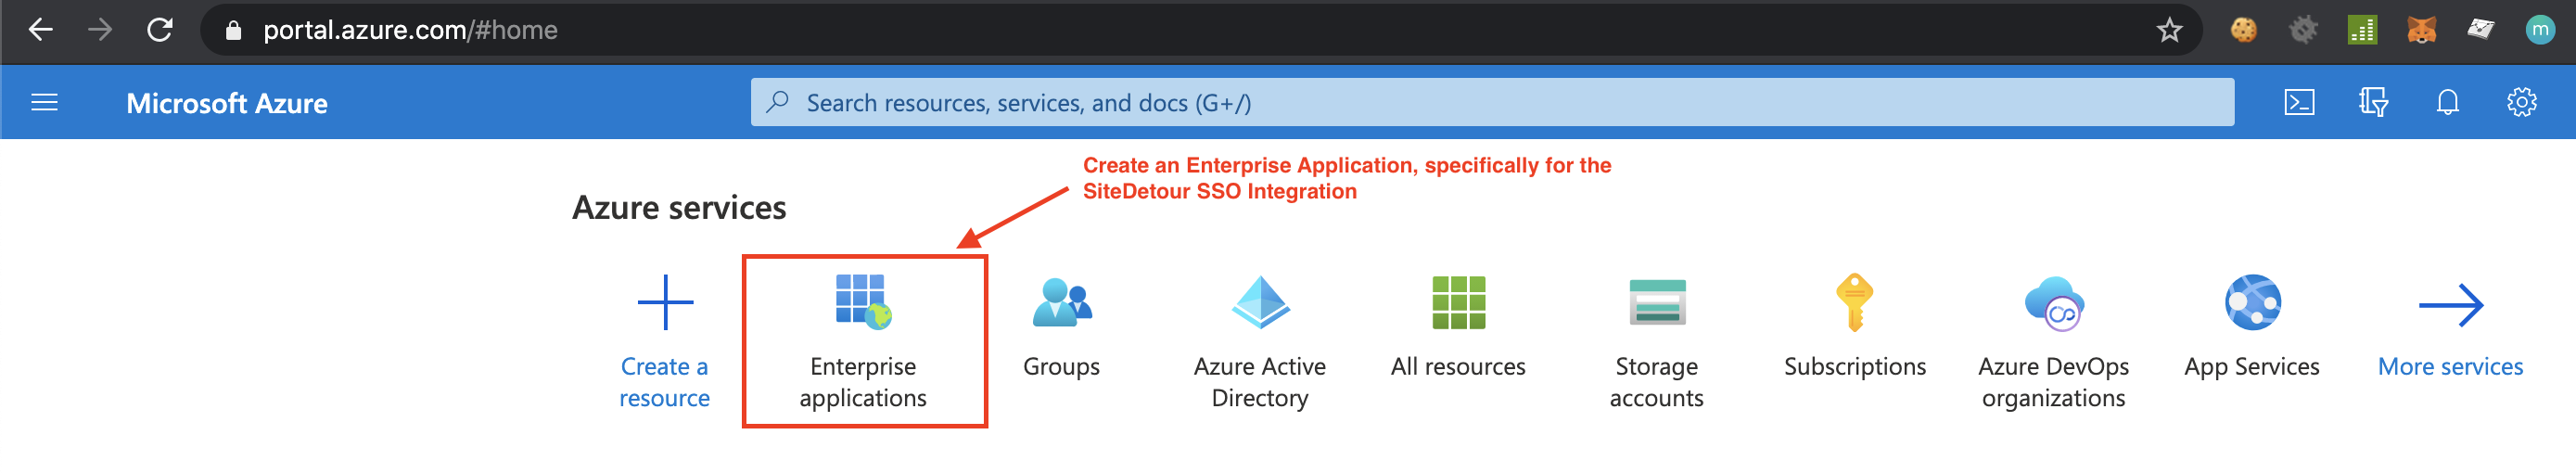This screenshot has height=473, width=2576.
Task: Open the browser profile avatar 'm'
Action: point(2540,30)
